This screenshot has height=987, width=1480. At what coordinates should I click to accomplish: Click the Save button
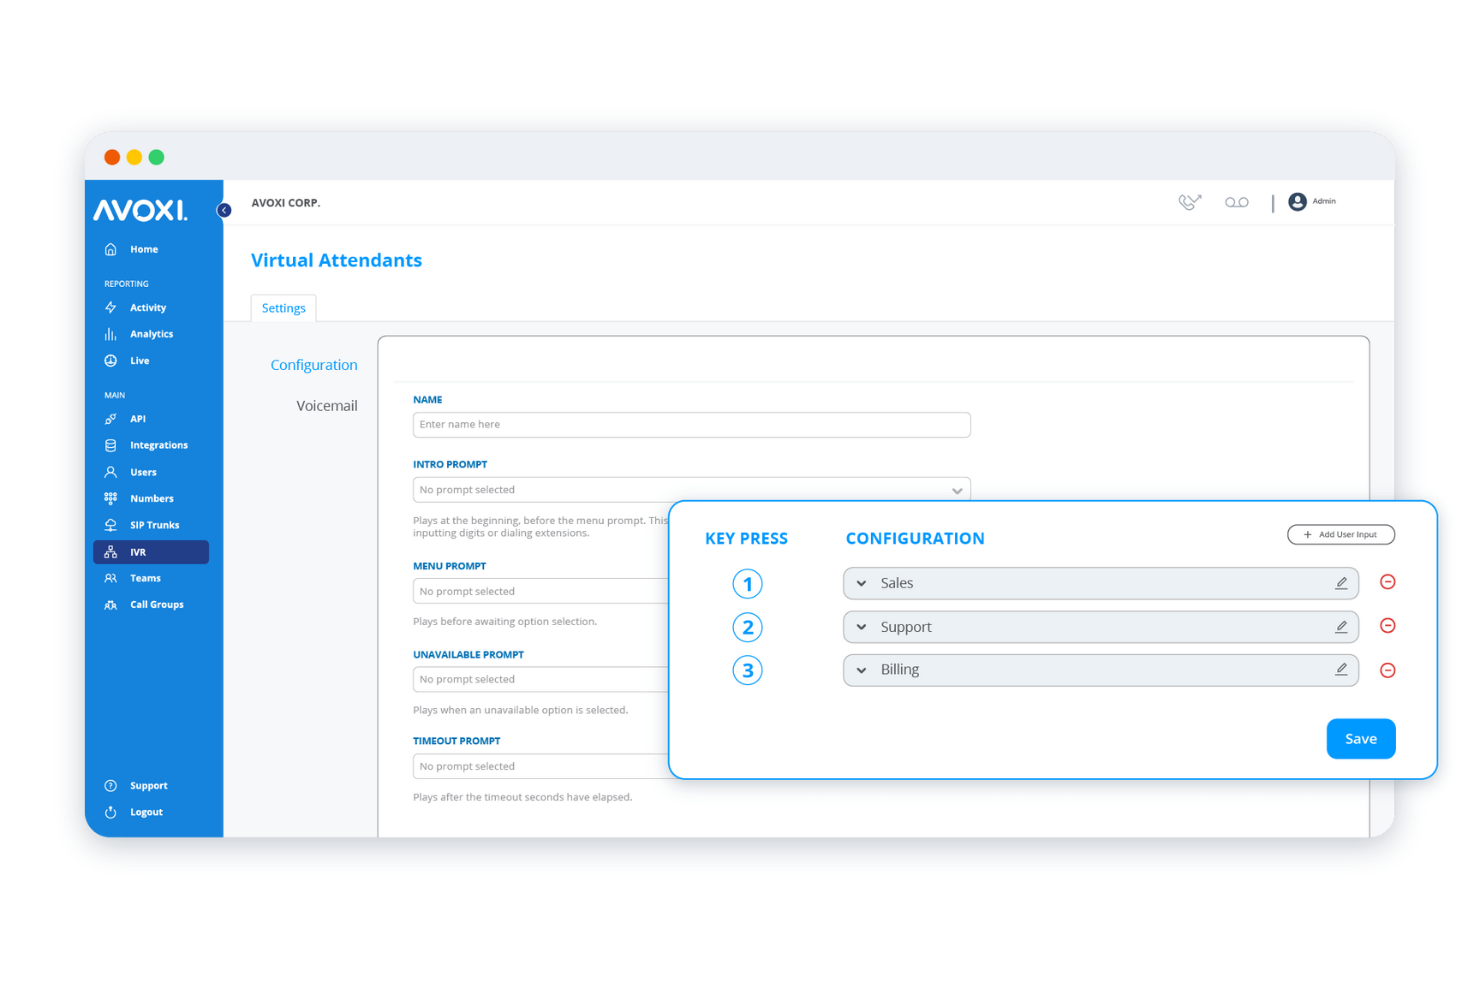click(1361, 739)
